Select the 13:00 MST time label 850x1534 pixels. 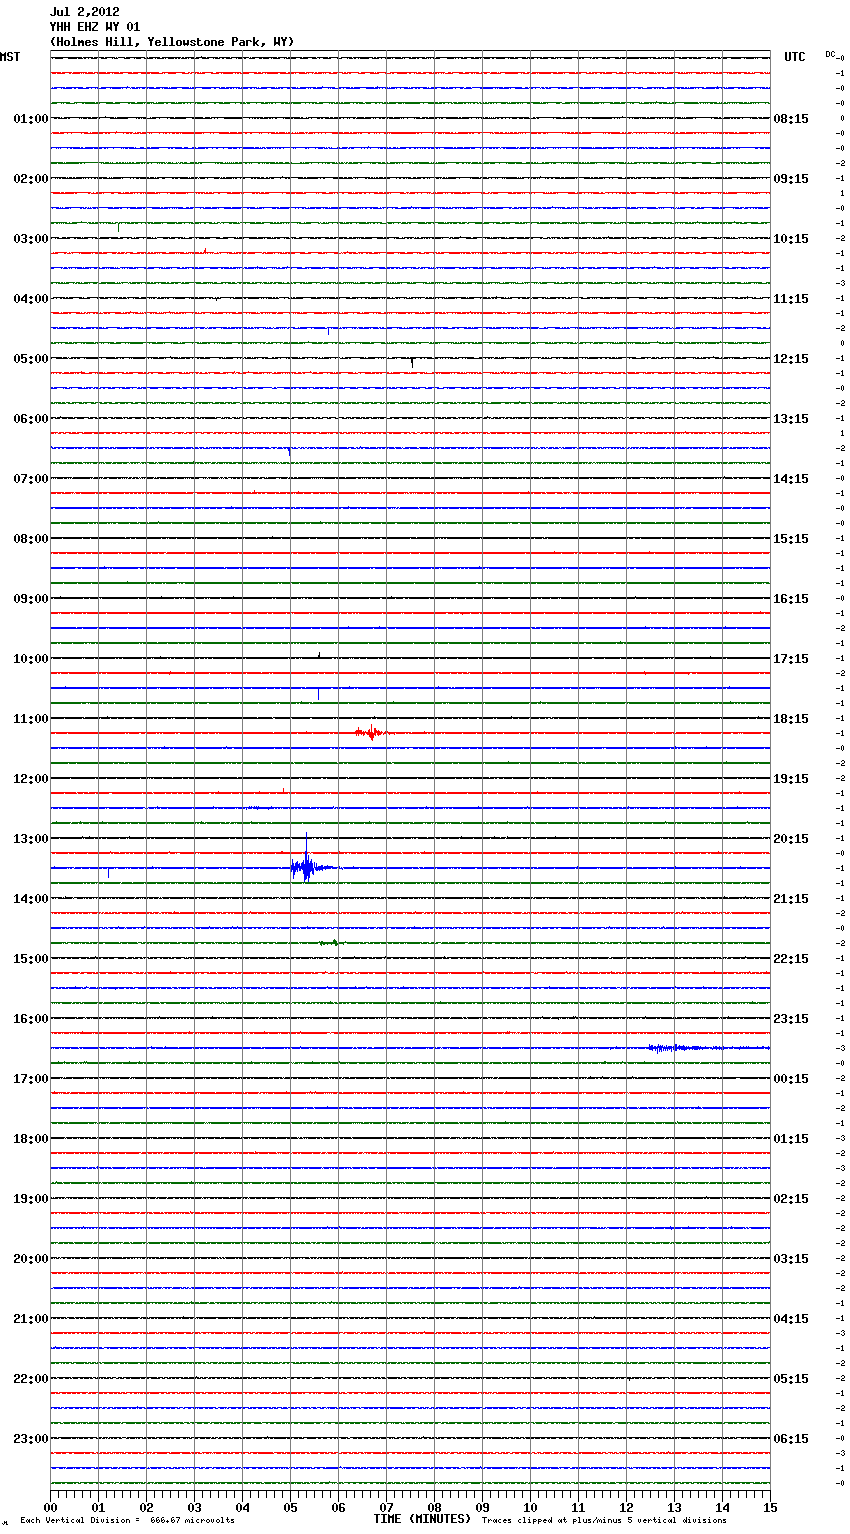point(30,839)
